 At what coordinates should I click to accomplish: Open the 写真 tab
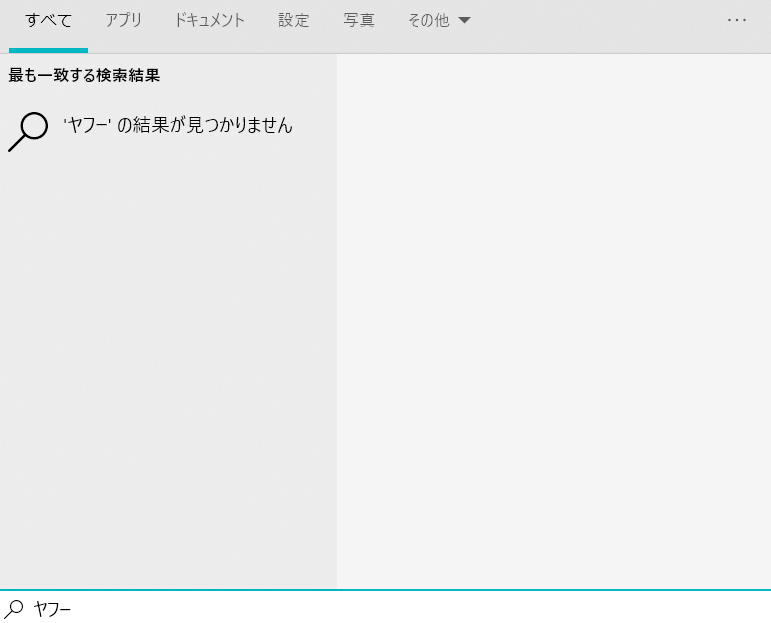click(x=359, y=21)
